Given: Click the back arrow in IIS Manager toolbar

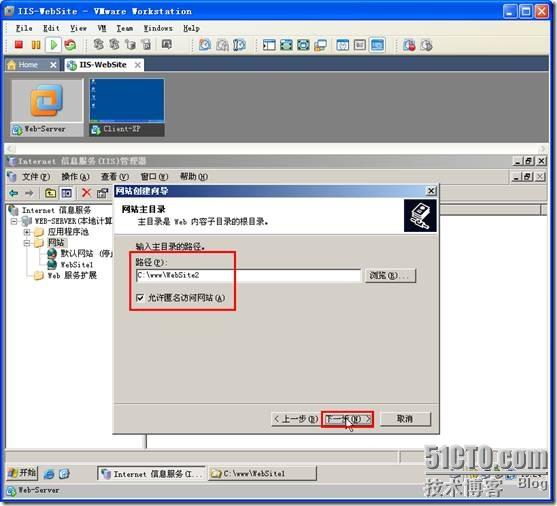Looking at the screenshot, I should (x=13, y=193).
